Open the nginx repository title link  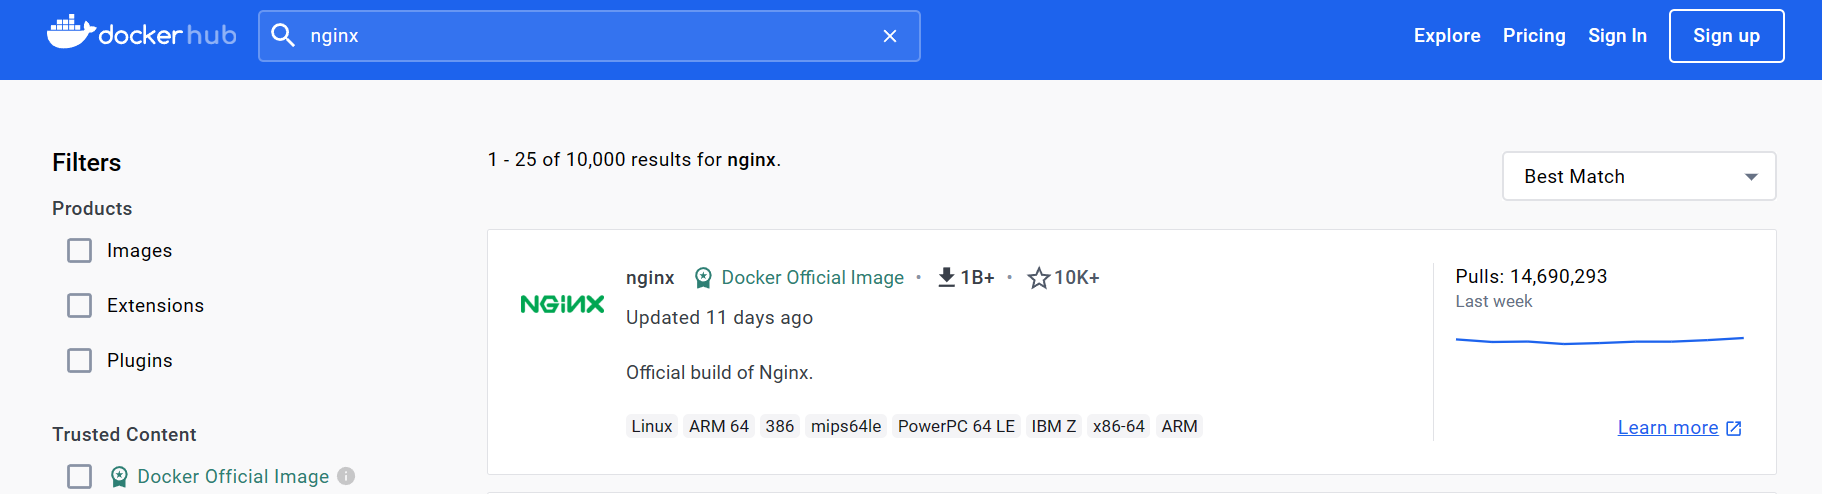650,278
